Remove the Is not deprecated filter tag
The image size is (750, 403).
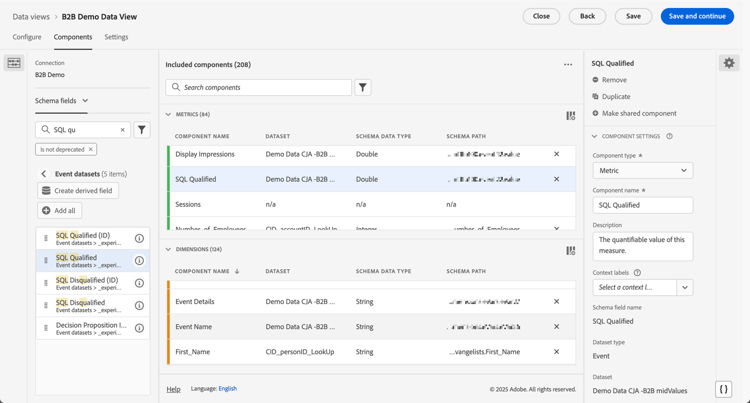click(x=91, y=150)
